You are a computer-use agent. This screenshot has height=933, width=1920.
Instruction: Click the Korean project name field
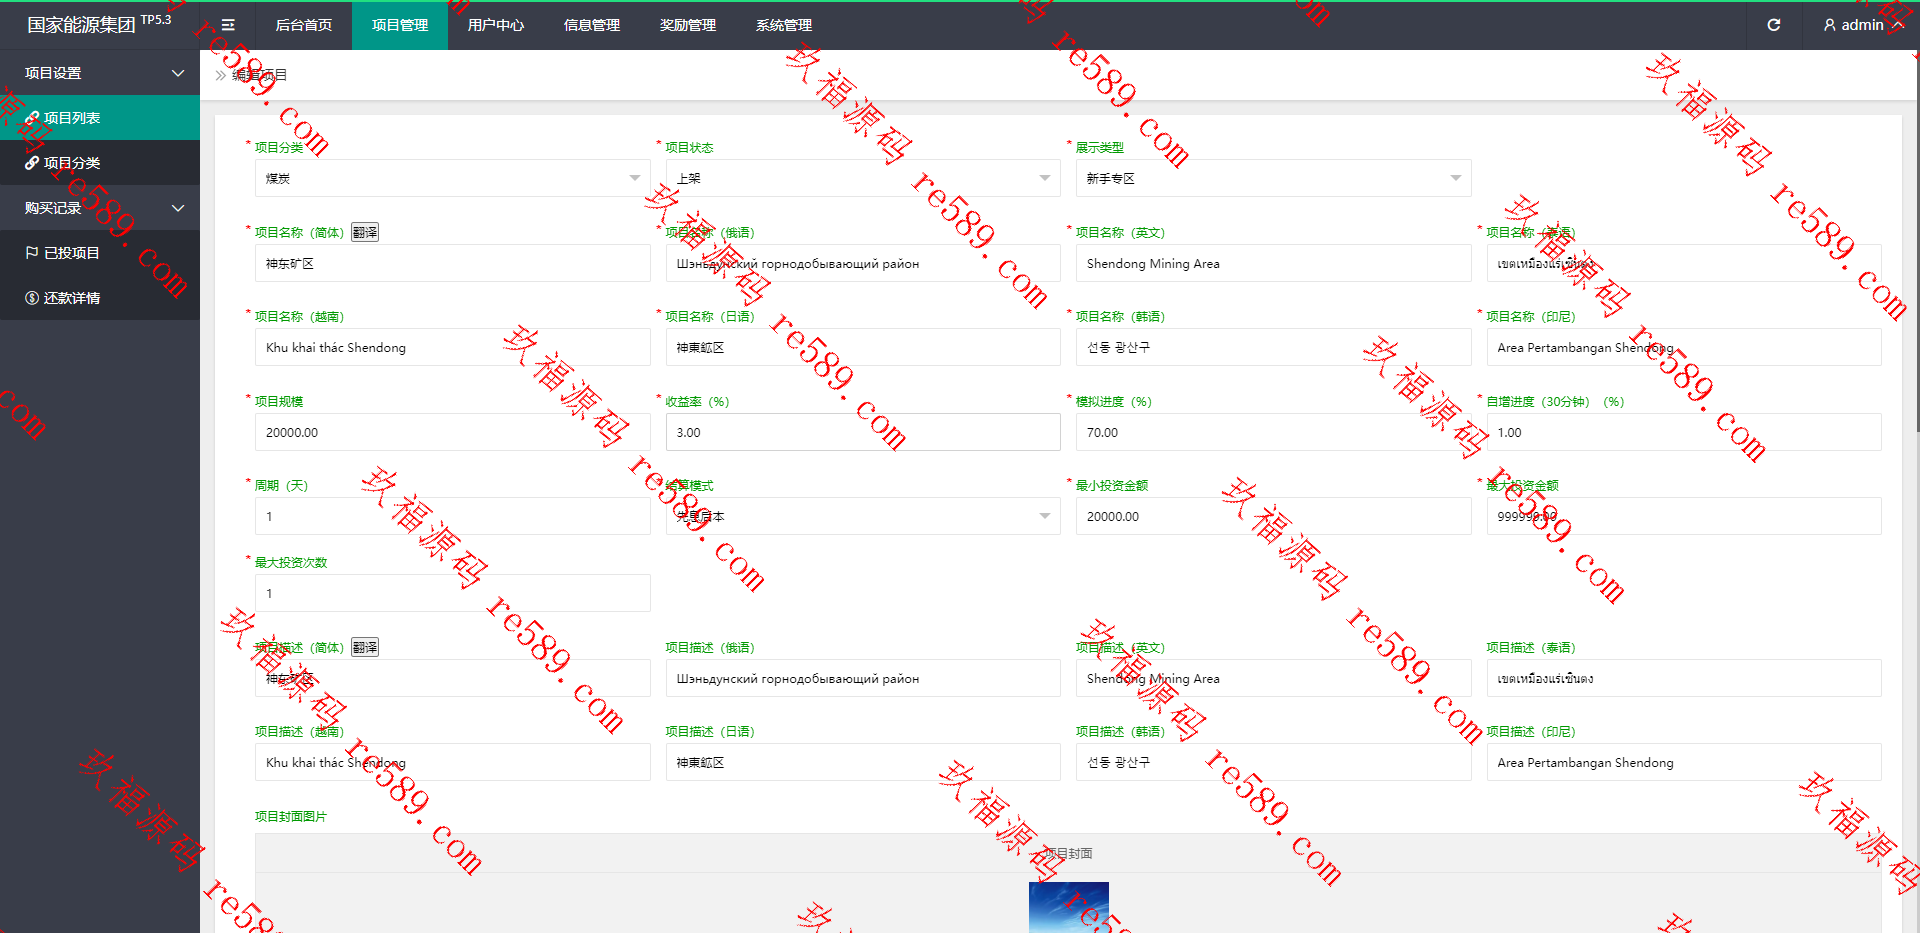pyautogui.click(x=1274, y=347)
